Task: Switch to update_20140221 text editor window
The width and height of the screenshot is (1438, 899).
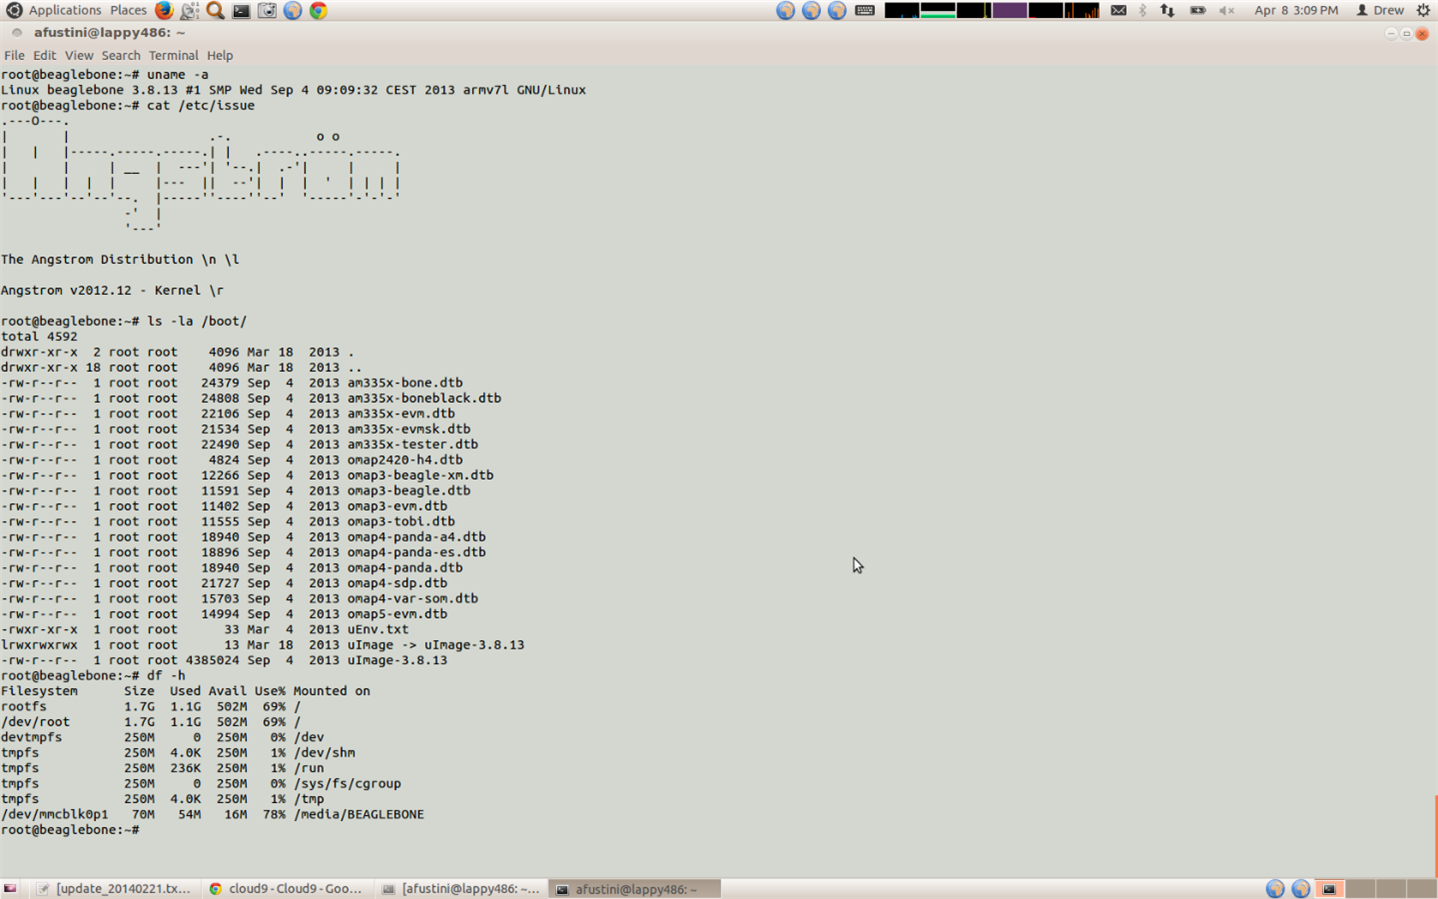Action: pyautogui.click(x=114, y=888)
